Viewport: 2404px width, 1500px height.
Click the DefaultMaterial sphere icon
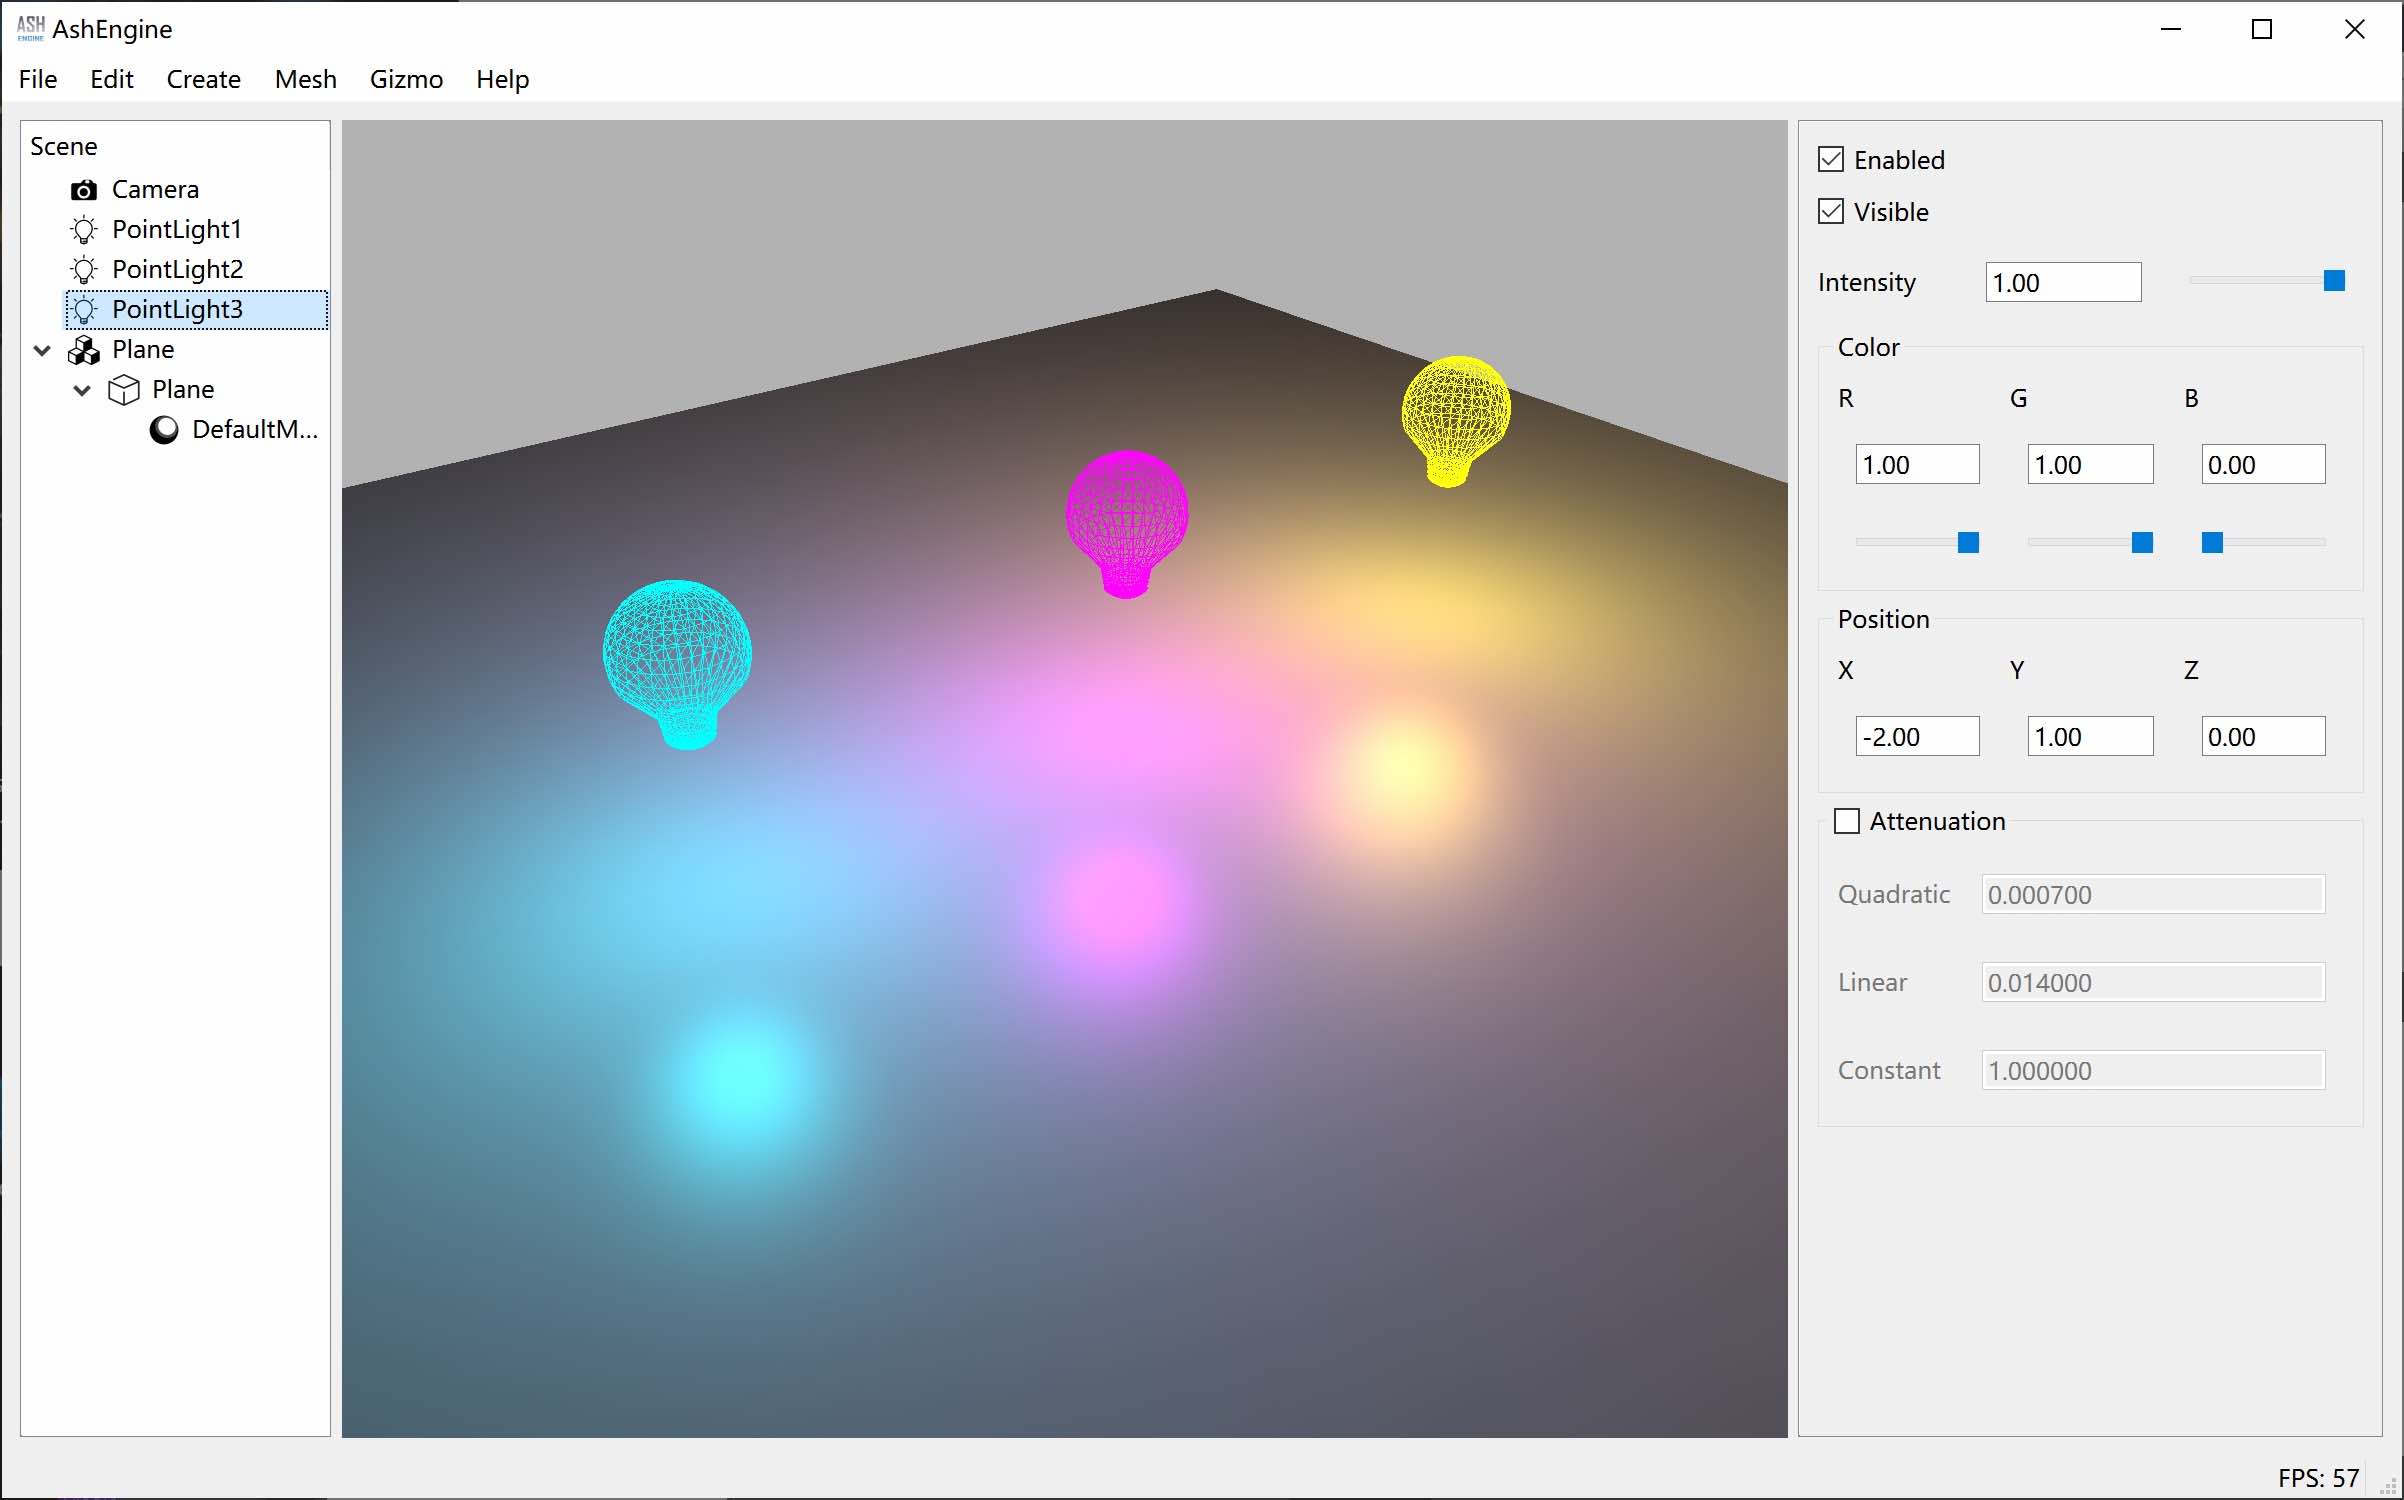(164, 430)
